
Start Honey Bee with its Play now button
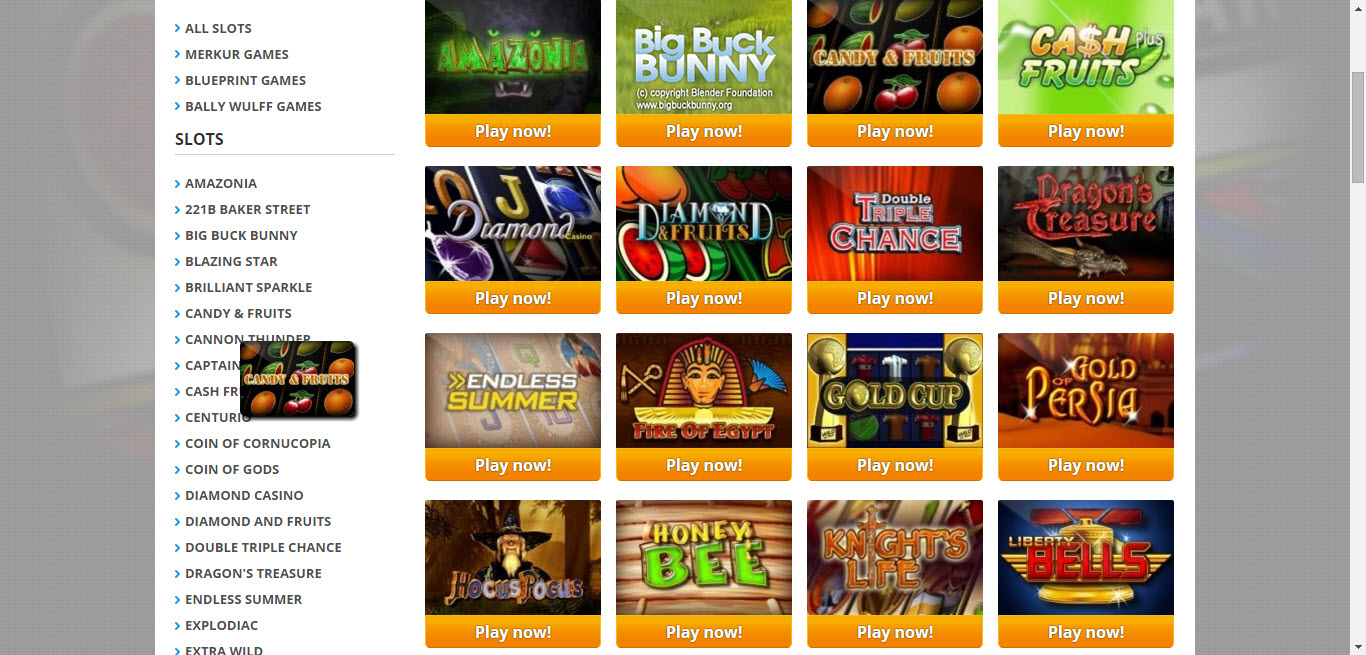click(x=704, y=632)
